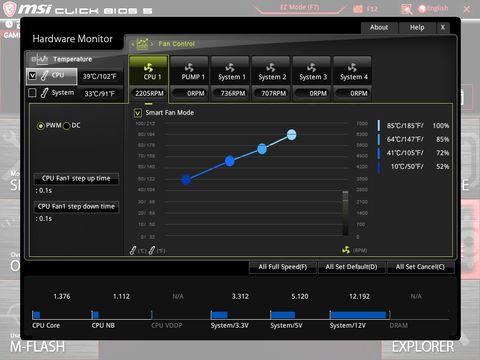Click the Hardware Monitor title
The width and height of the screenshot is (480, 360).
(72, 39)
